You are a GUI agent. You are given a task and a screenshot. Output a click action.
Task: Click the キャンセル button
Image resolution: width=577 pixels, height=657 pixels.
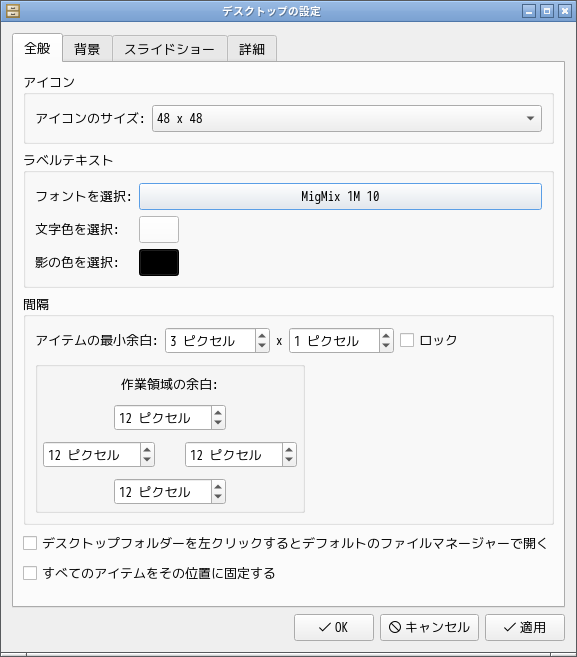click(x=429, y=627)
